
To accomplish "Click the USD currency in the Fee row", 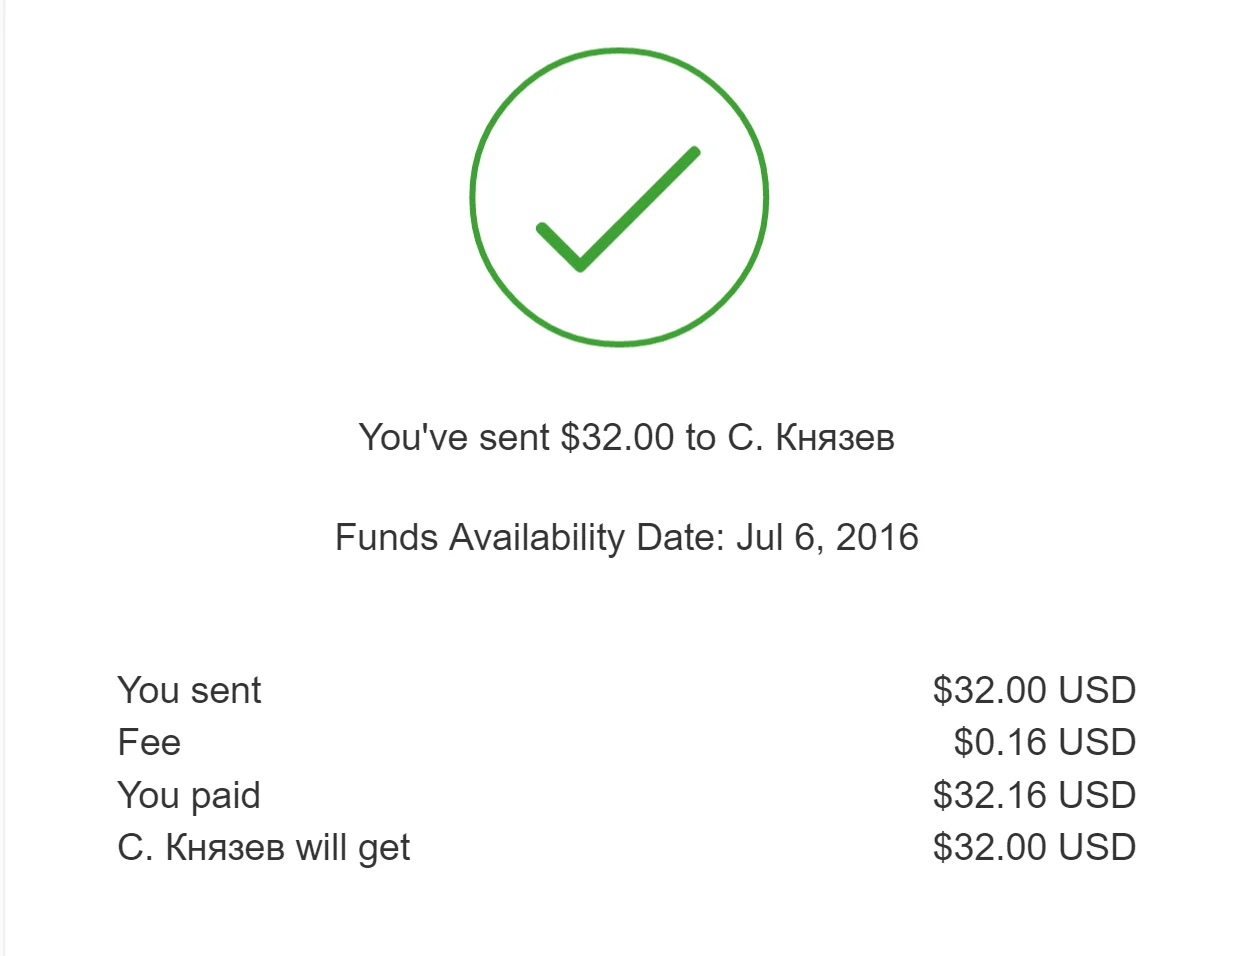I will coord(1097,743).
